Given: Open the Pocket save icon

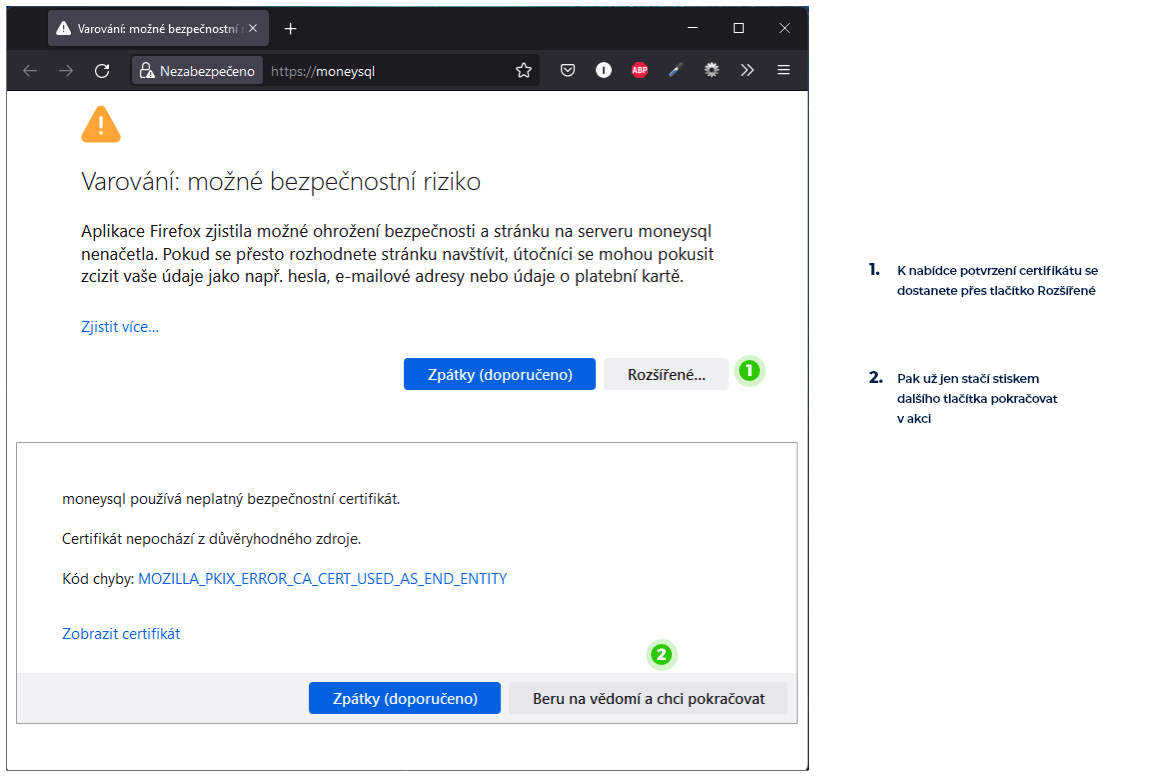Looking at the screenshot, I should pyautogui.click(x=567, y=70).
